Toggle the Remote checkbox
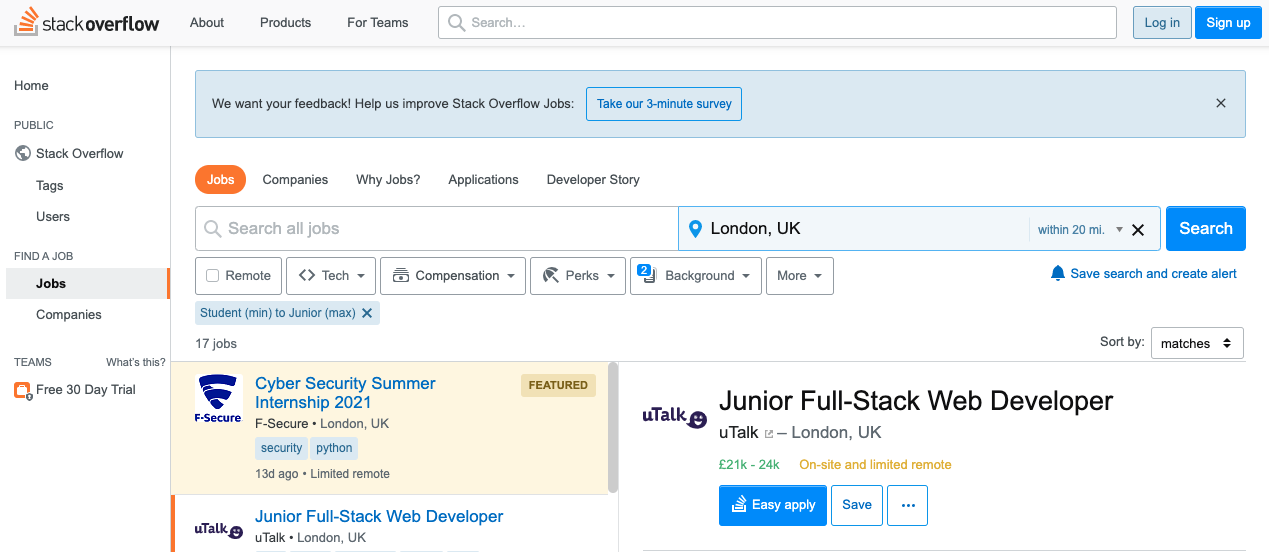 click(x=212, y=276)
